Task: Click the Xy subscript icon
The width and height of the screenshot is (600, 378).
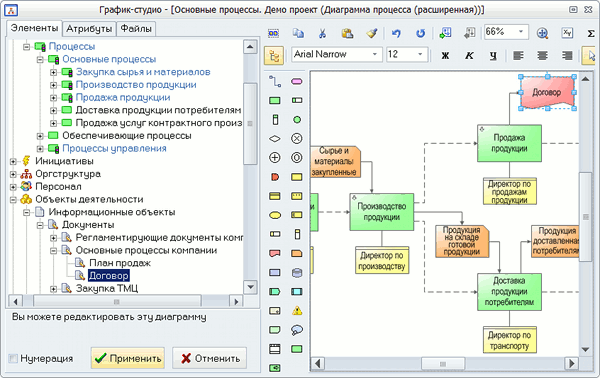Action: point(567,33)
